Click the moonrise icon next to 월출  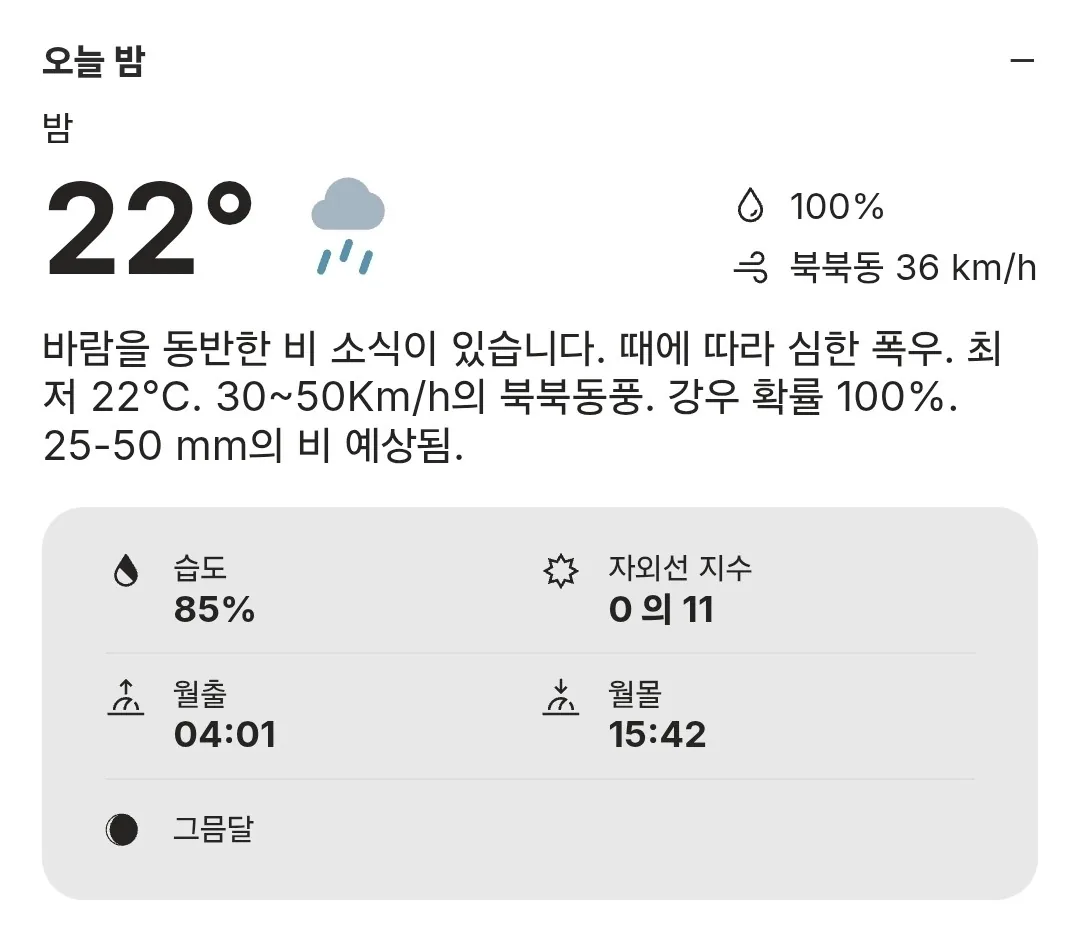coord(126,697)
